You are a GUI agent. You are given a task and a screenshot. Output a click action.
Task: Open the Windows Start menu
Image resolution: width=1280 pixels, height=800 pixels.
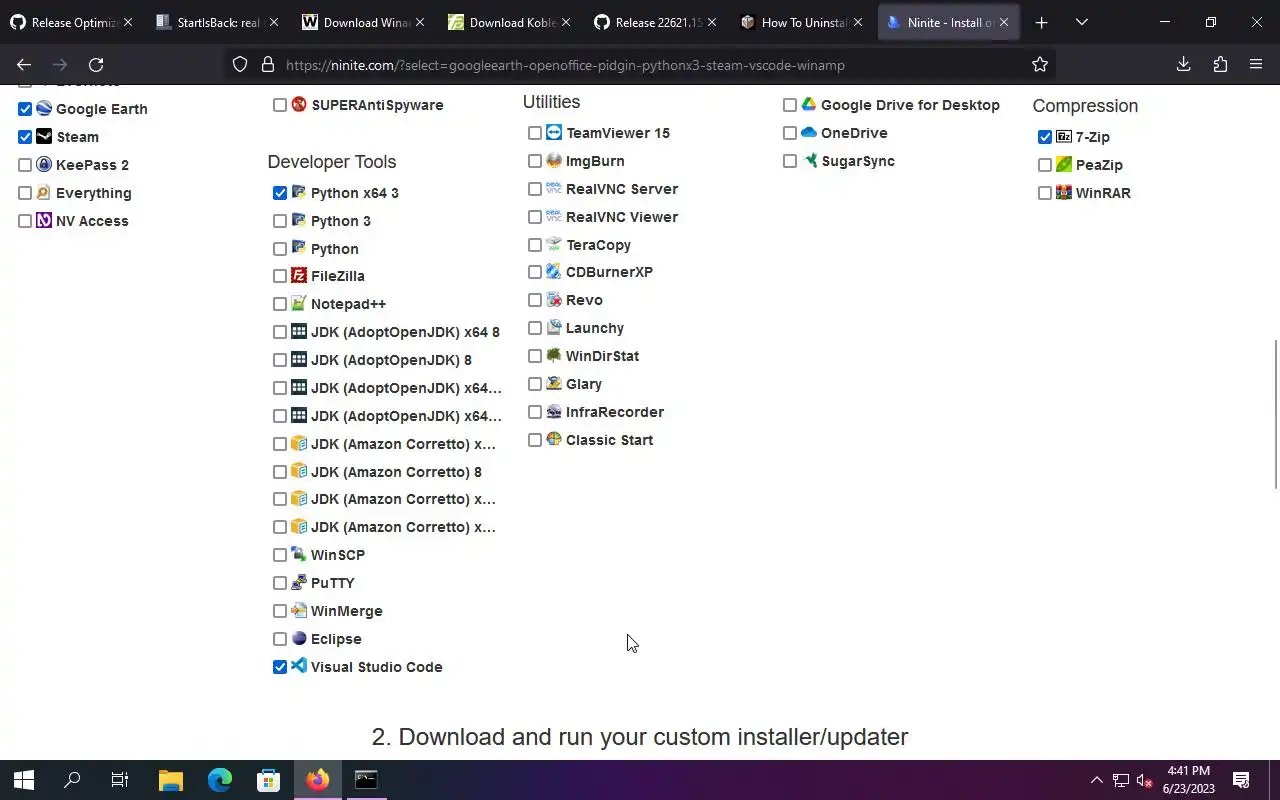click(x=24, y=780)
